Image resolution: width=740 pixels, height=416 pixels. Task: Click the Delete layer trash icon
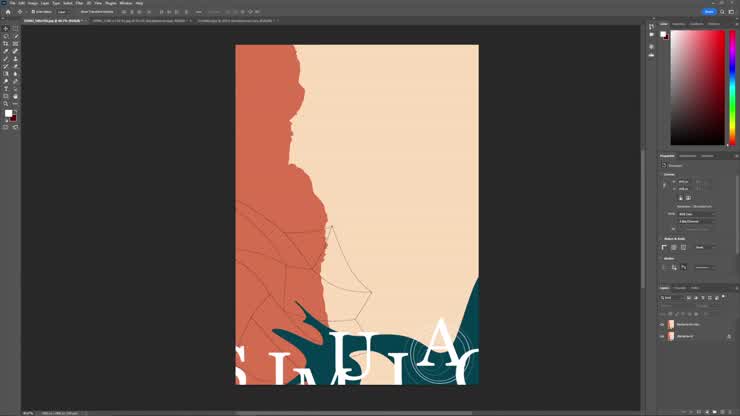[x=730, y=412]
